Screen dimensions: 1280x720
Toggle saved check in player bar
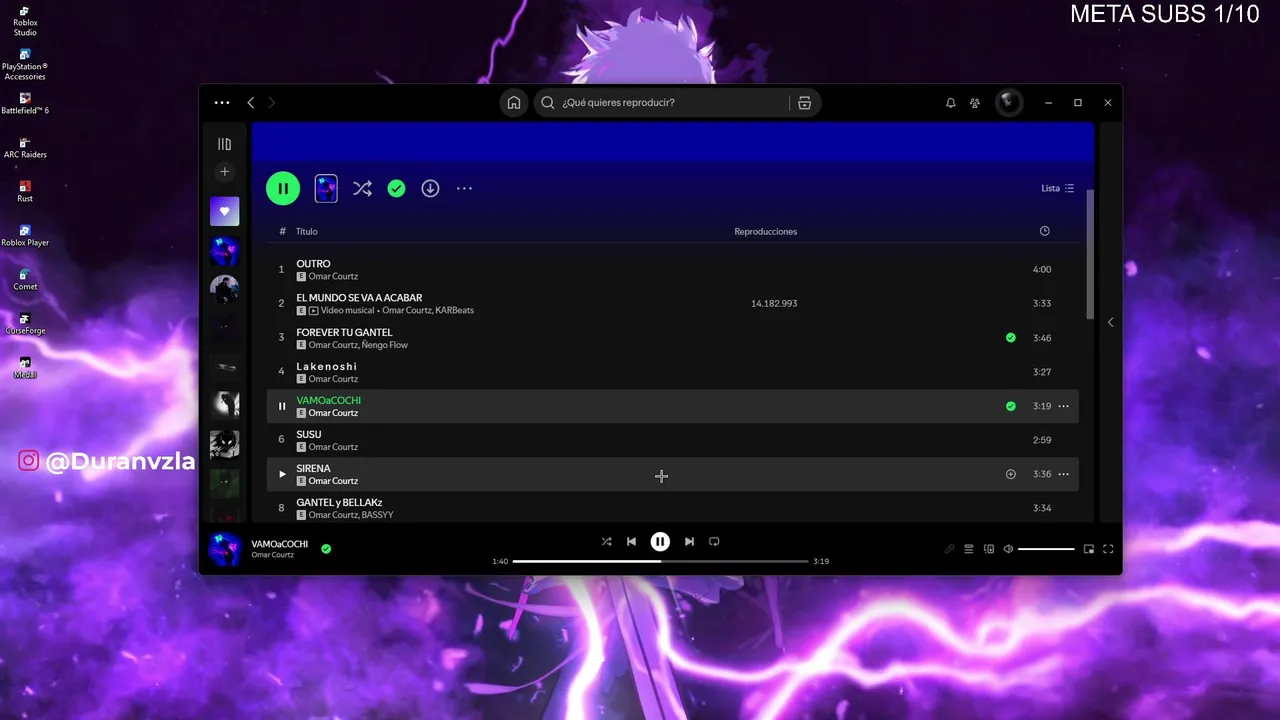tap(326, 548)
